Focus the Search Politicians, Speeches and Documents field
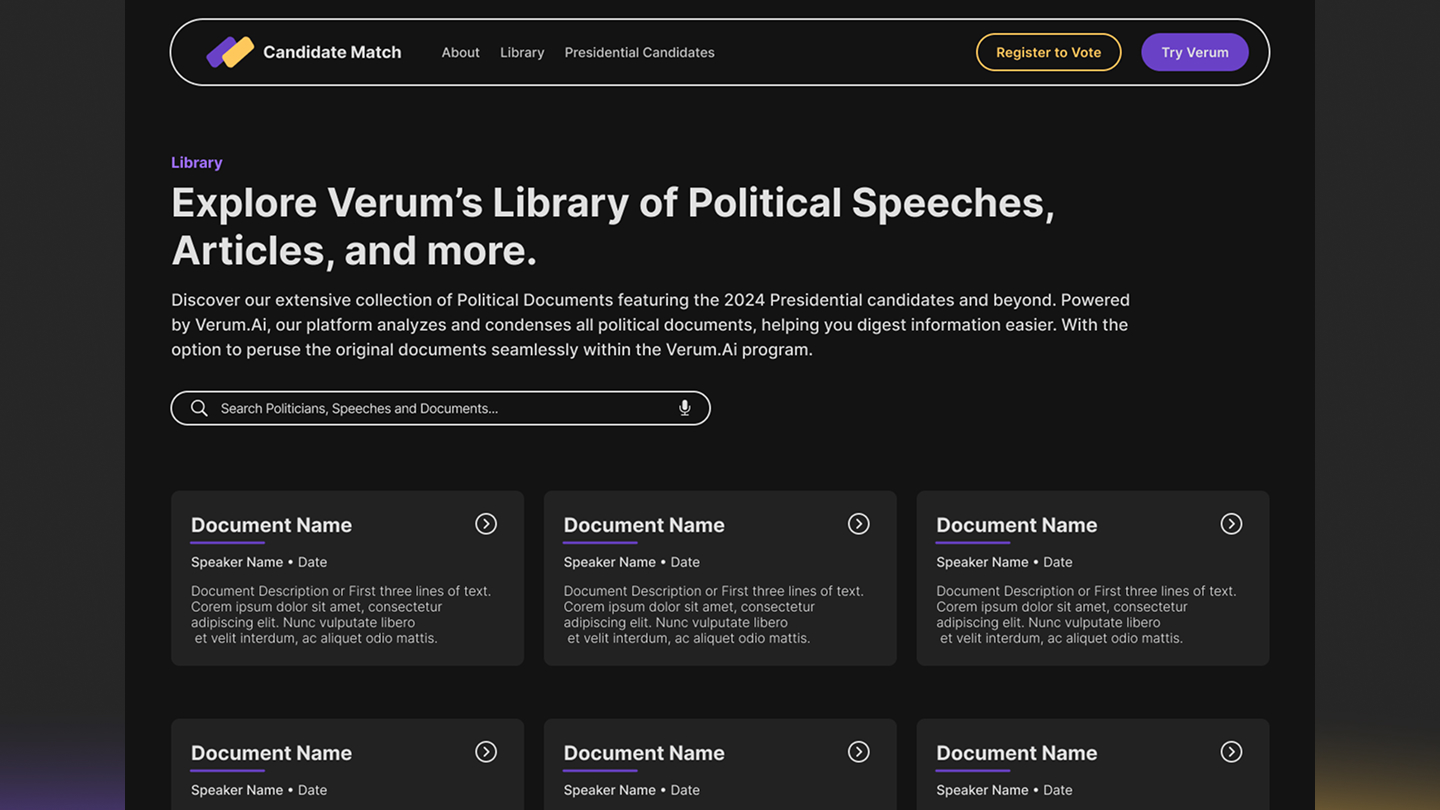This screenshot has height=810, width=1440. 441,408
